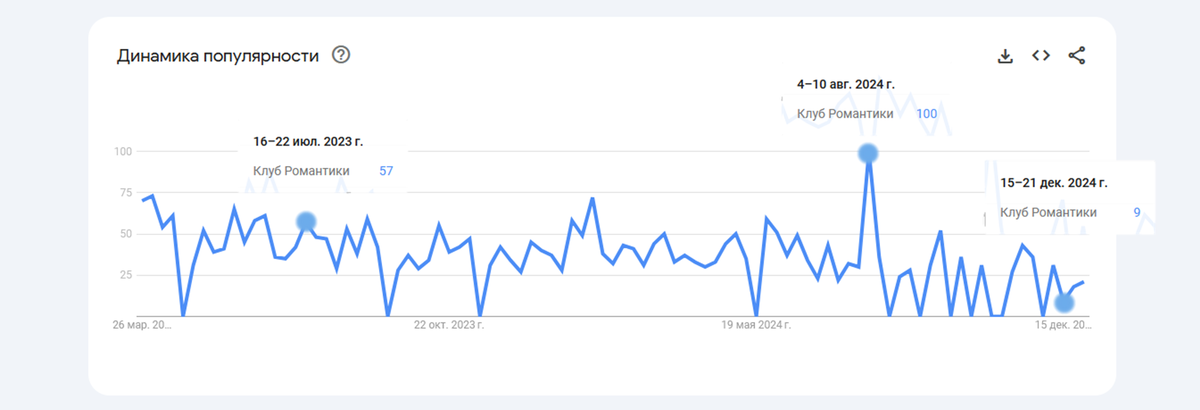This screenshot has height=410, width=1200.
Task: Download the chart data as CSV
Action: (x=1006, y=56)
